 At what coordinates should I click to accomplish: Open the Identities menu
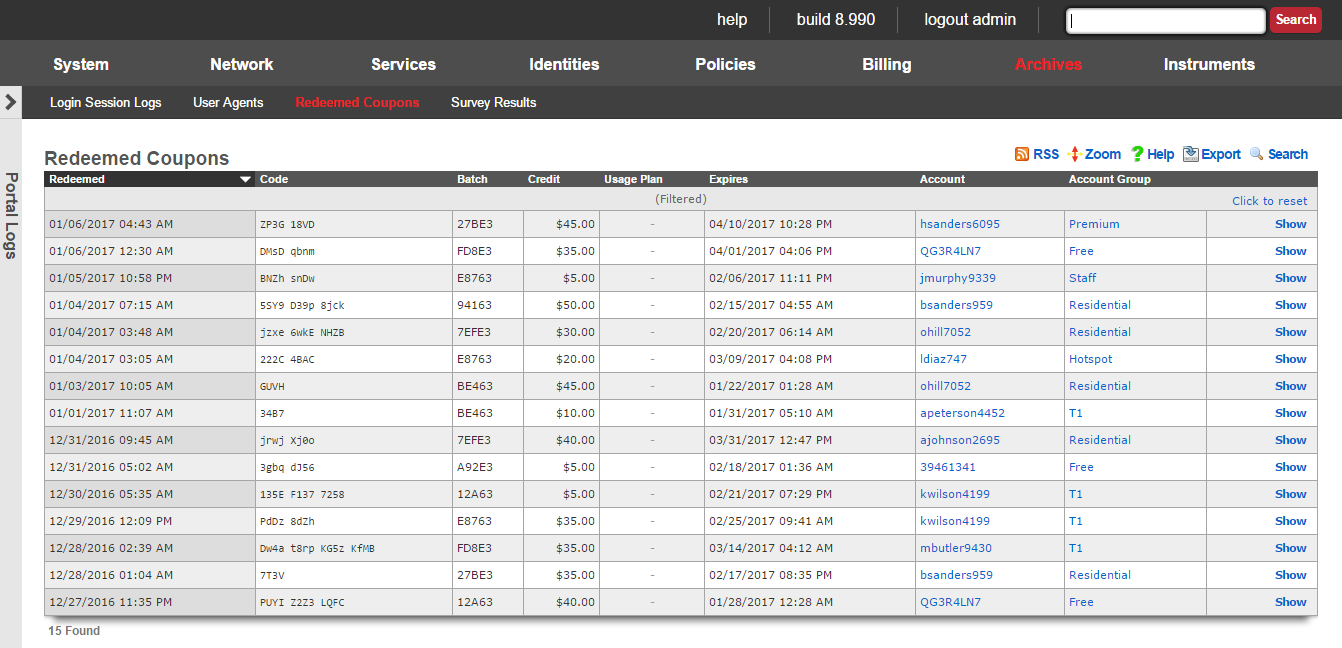point(564,64)
